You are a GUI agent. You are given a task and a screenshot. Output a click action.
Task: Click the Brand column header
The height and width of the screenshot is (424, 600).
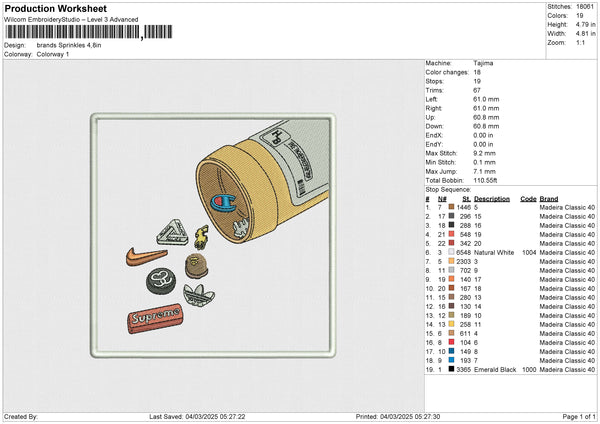(549, 199)
